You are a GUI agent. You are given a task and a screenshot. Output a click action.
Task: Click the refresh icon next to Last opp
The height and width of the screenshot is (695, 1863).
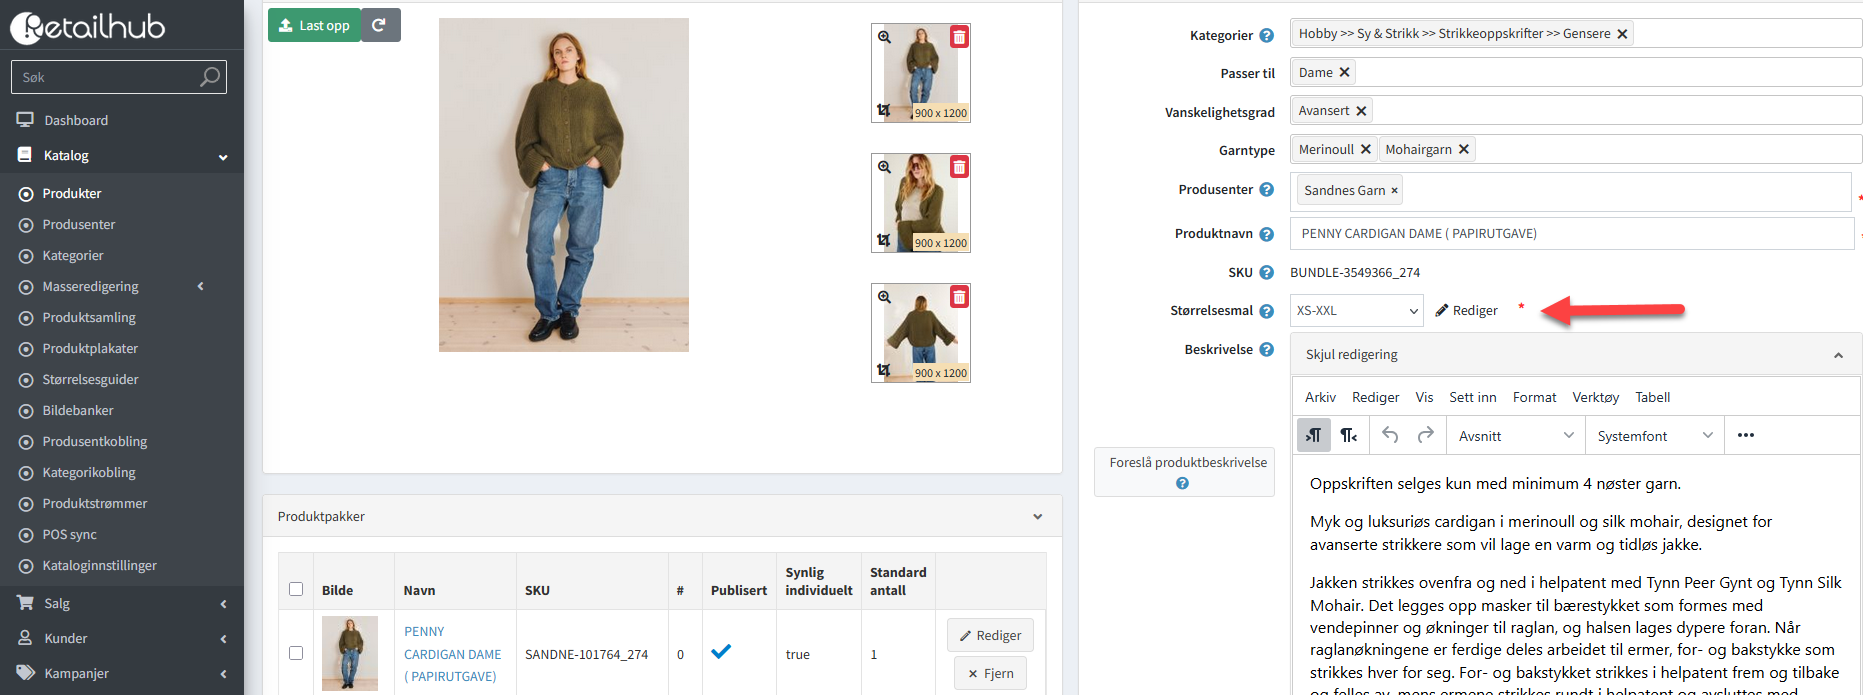click(x=379, y=25)
